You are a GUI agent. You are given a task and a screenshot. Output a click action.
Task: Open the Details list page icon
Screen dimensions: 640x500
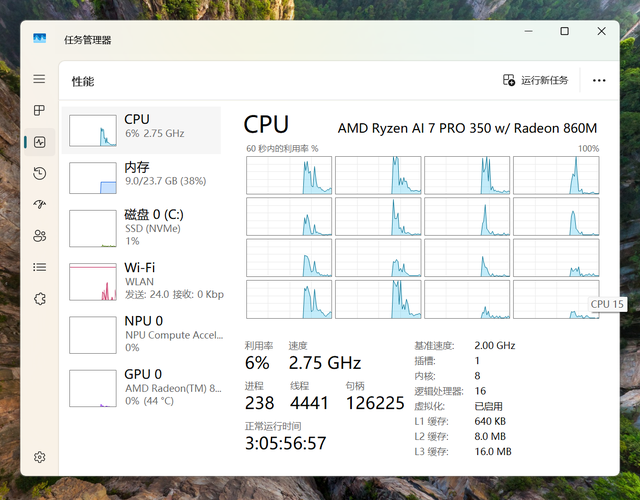[x=40, y=267]
